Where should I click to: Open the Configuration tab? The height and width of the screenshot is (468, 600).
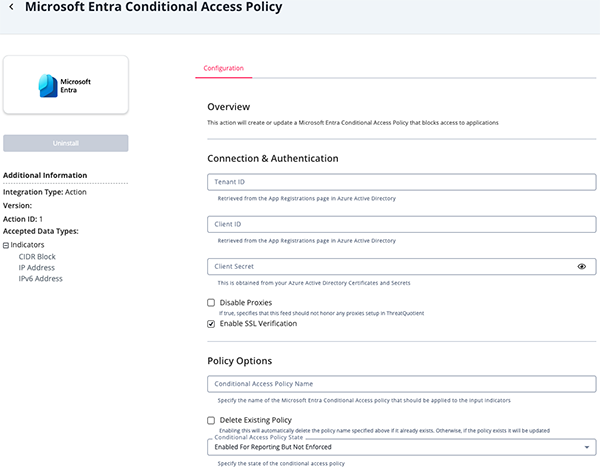pyautogui.click(x=223, y=68)
